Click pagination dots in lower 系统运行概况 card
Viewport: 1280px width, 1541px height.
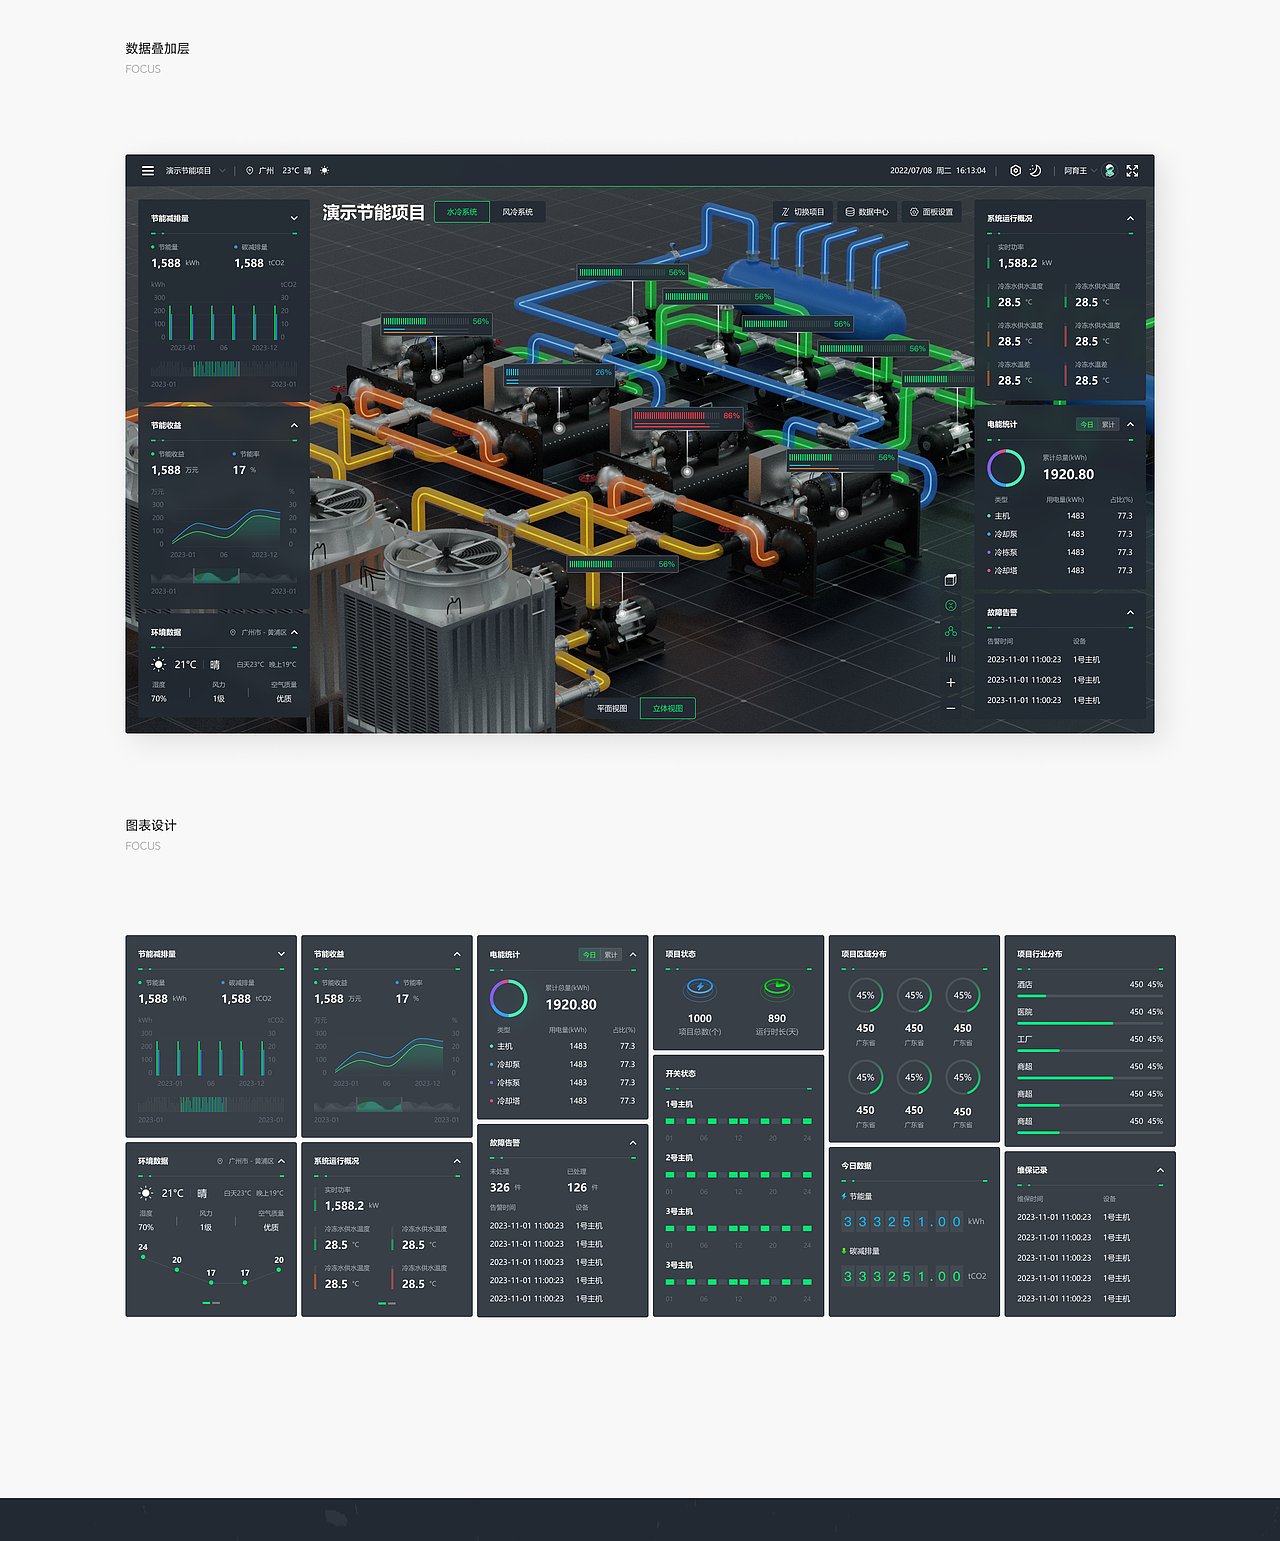click(x=387, y=1304)
